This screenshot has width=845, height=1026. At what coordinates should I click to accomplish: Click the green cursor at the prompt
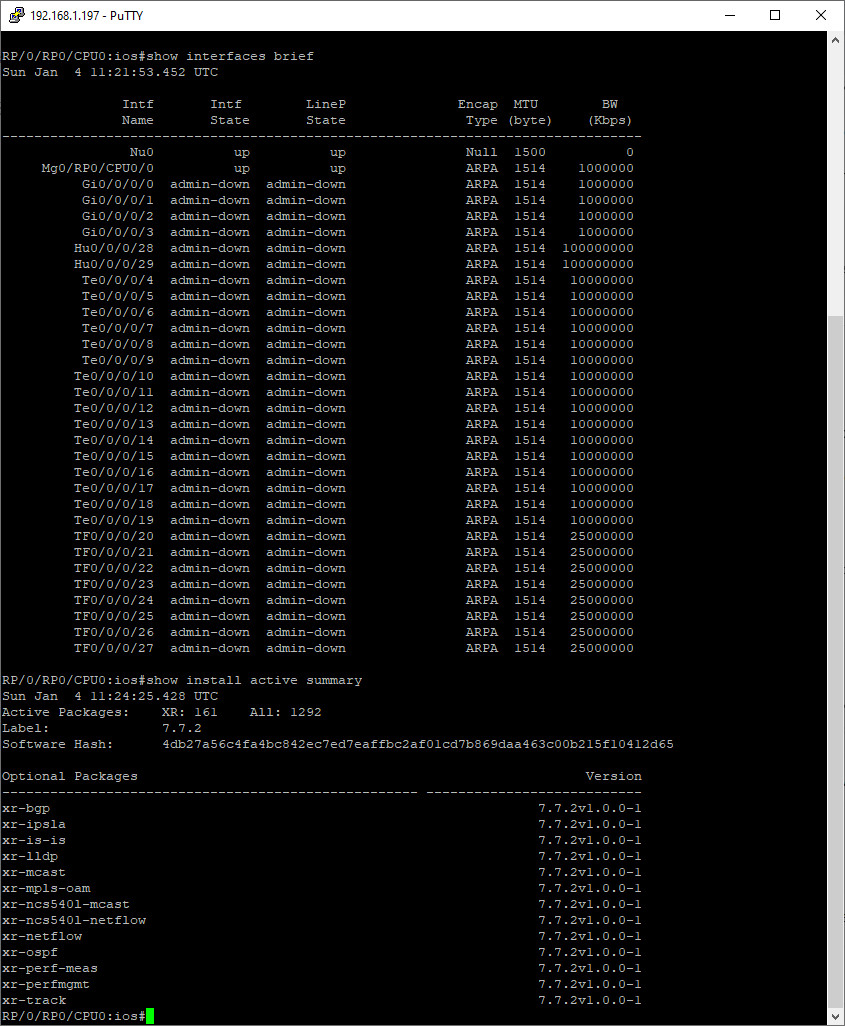(150, 1016)
